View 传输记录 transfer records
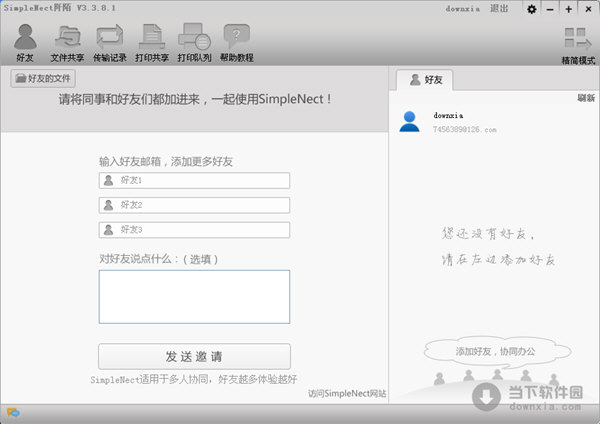600x424 pixels. coord(110,43)
